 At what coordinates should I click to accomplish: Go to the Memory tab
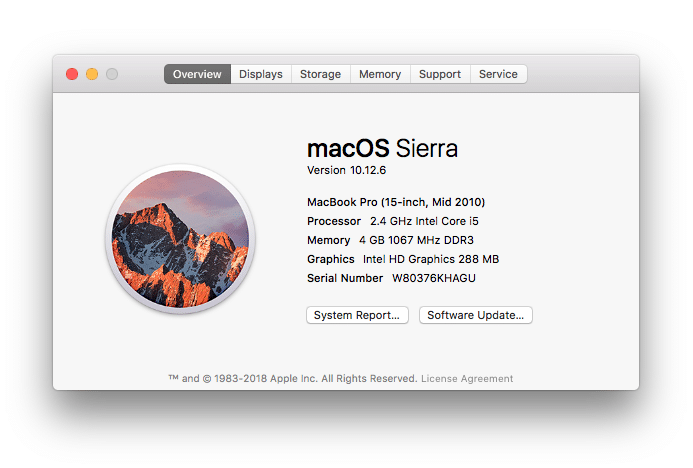click(x=380, y=74)
